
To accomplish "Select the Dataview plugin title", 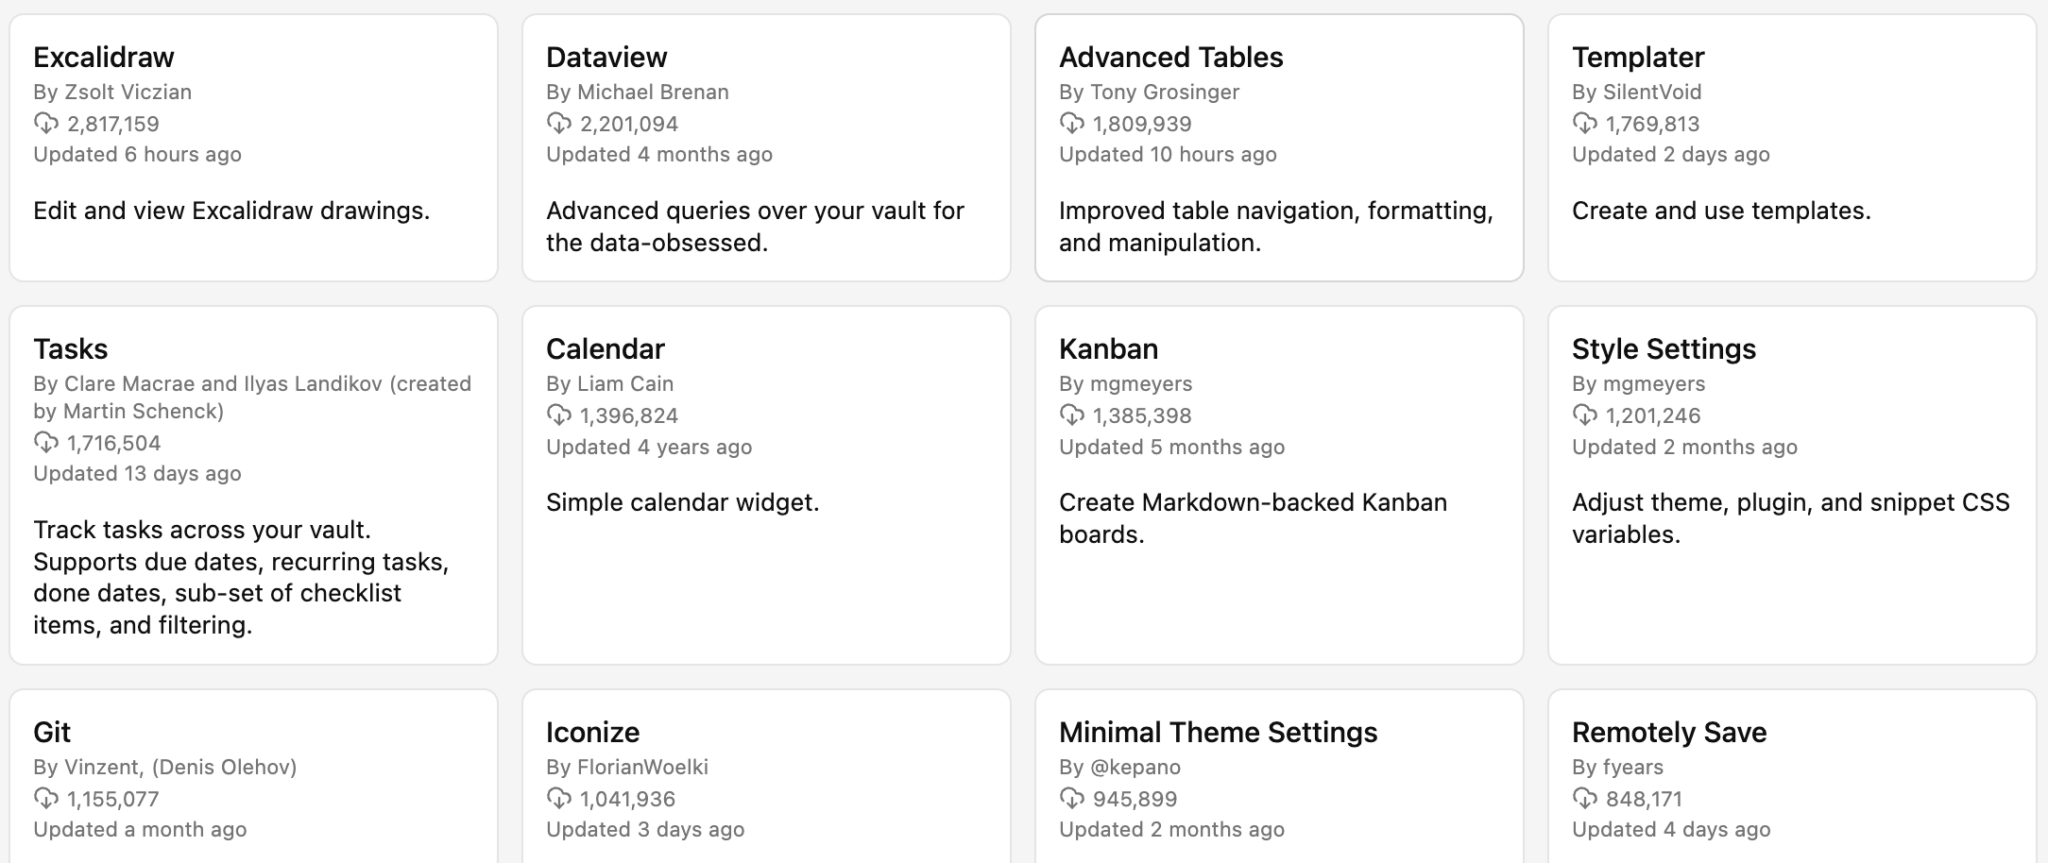I will pos(606,57).
